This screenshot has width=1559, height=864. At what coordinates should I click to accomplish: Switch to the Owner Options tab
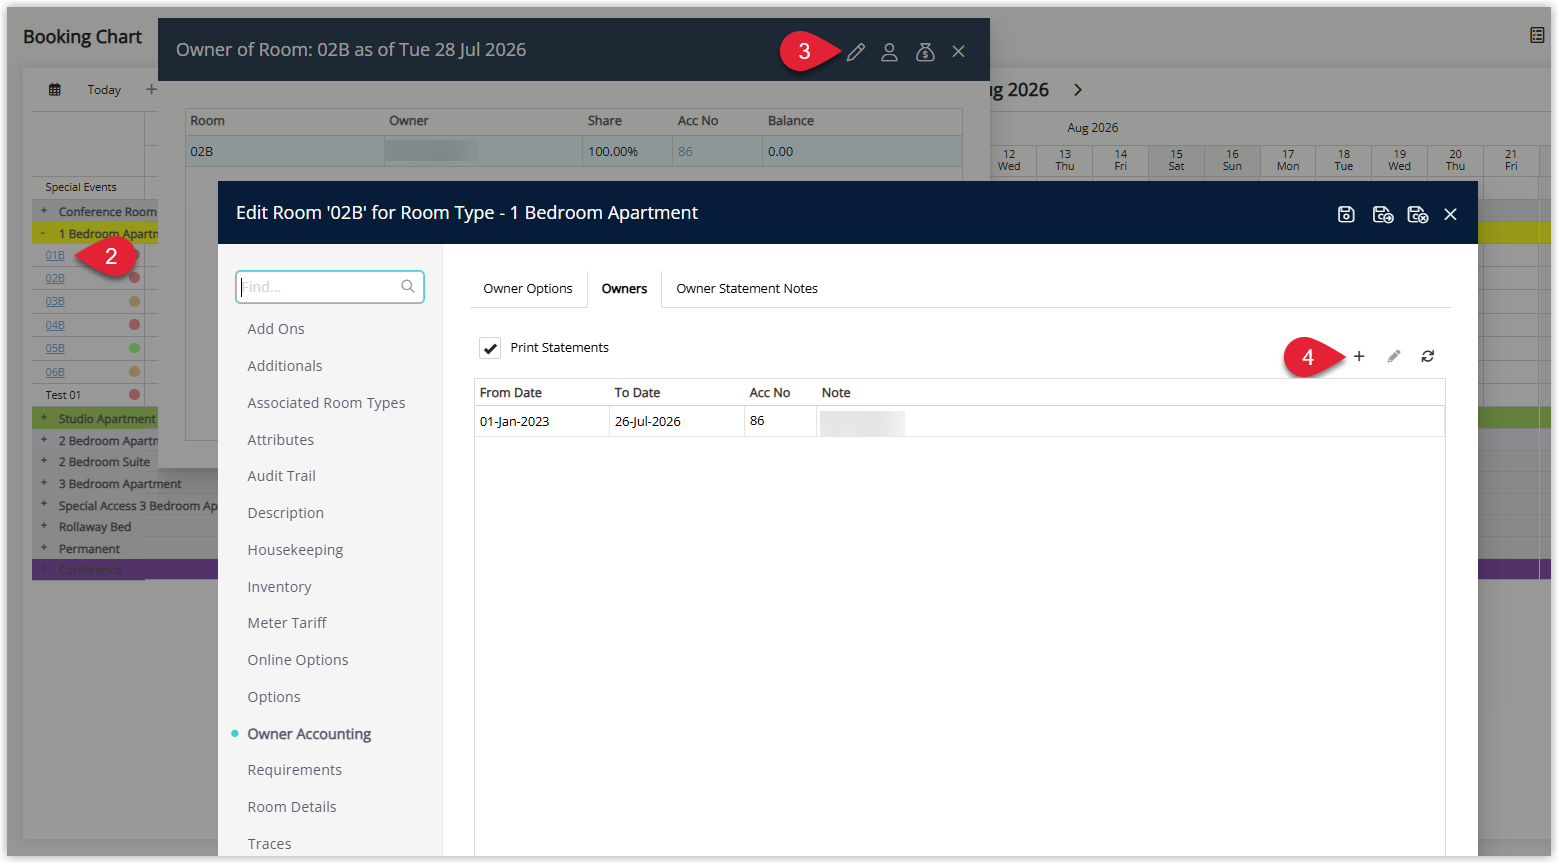528,289
